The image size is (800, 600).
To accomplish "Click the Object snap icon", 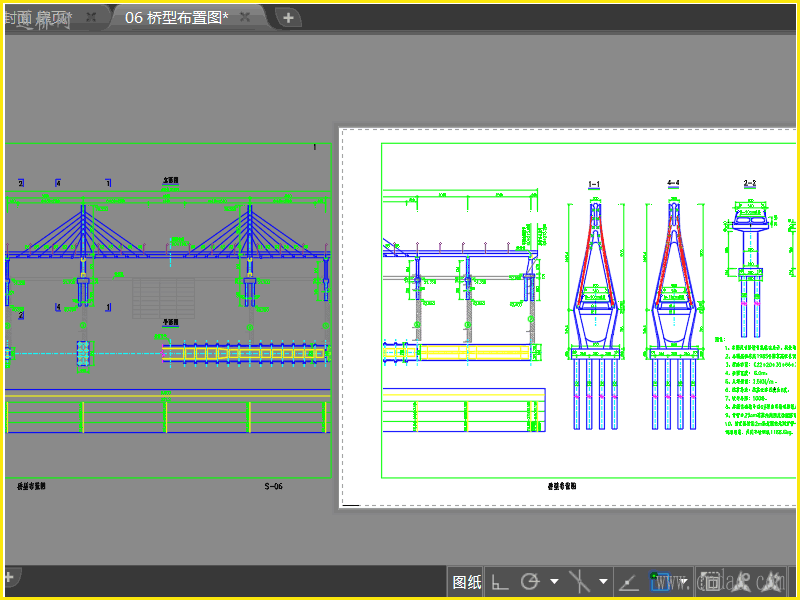I will point(661,581).
